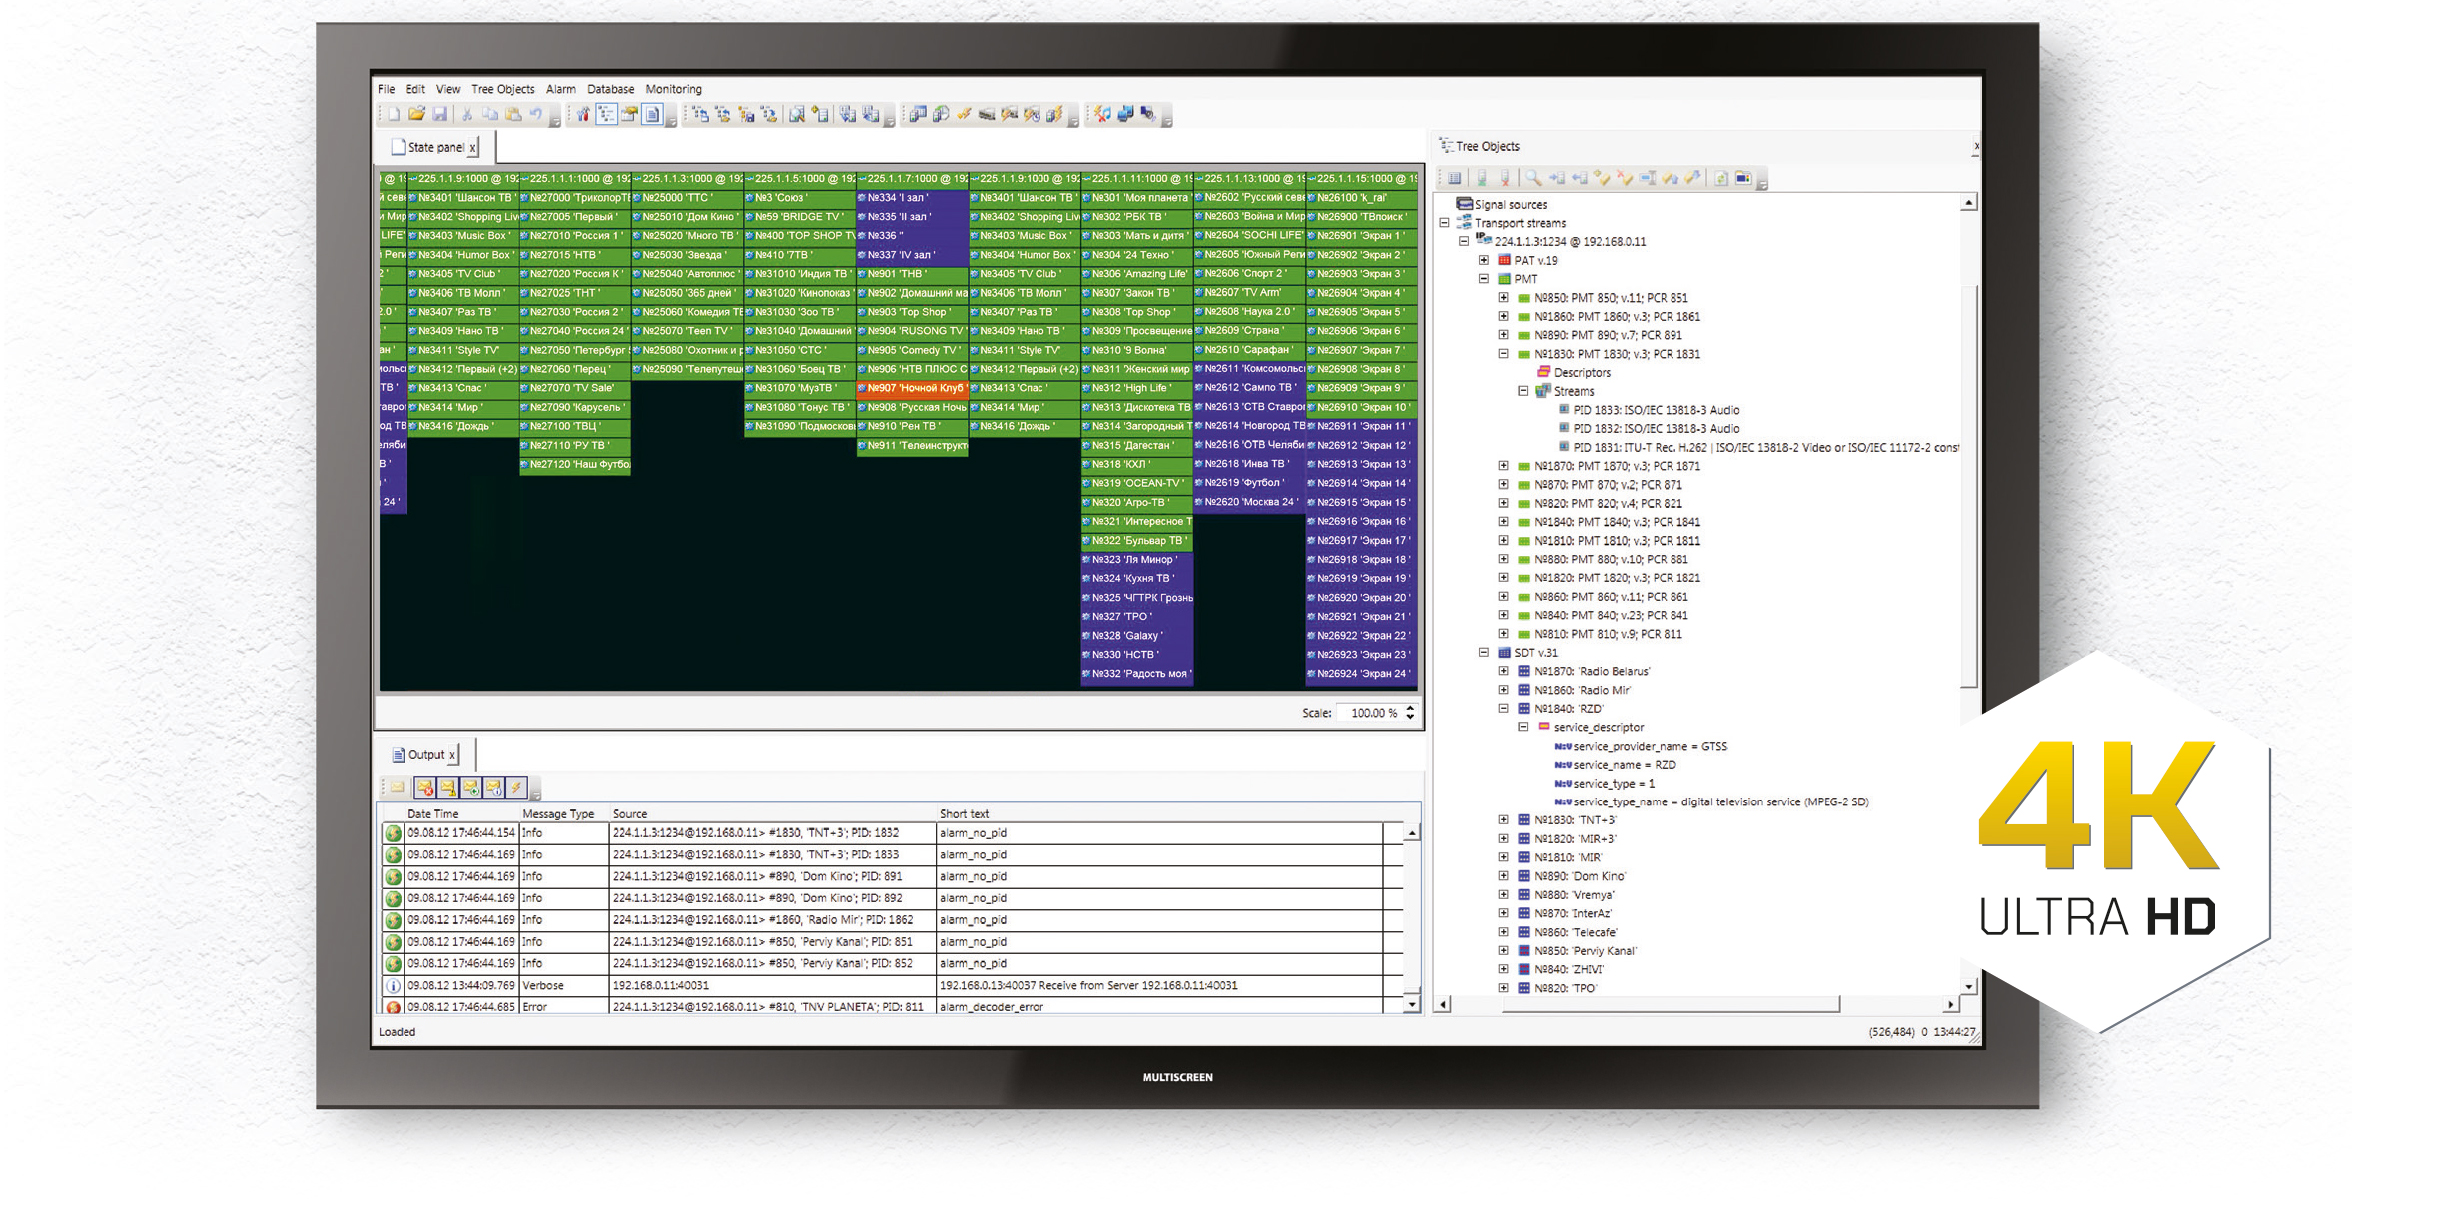This screenshot has height=1206, width=2458.
Task: Collapse the service_descriptor node
Action: (x=1523, y=727)
